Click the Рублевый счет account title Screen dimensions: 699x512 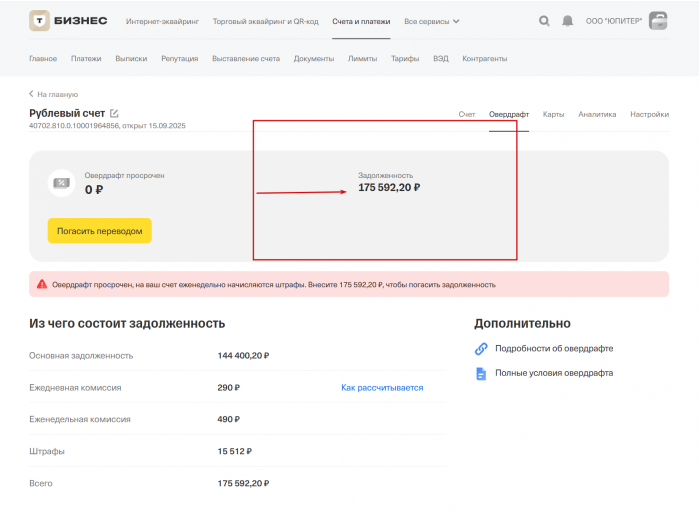pos(67,113)
